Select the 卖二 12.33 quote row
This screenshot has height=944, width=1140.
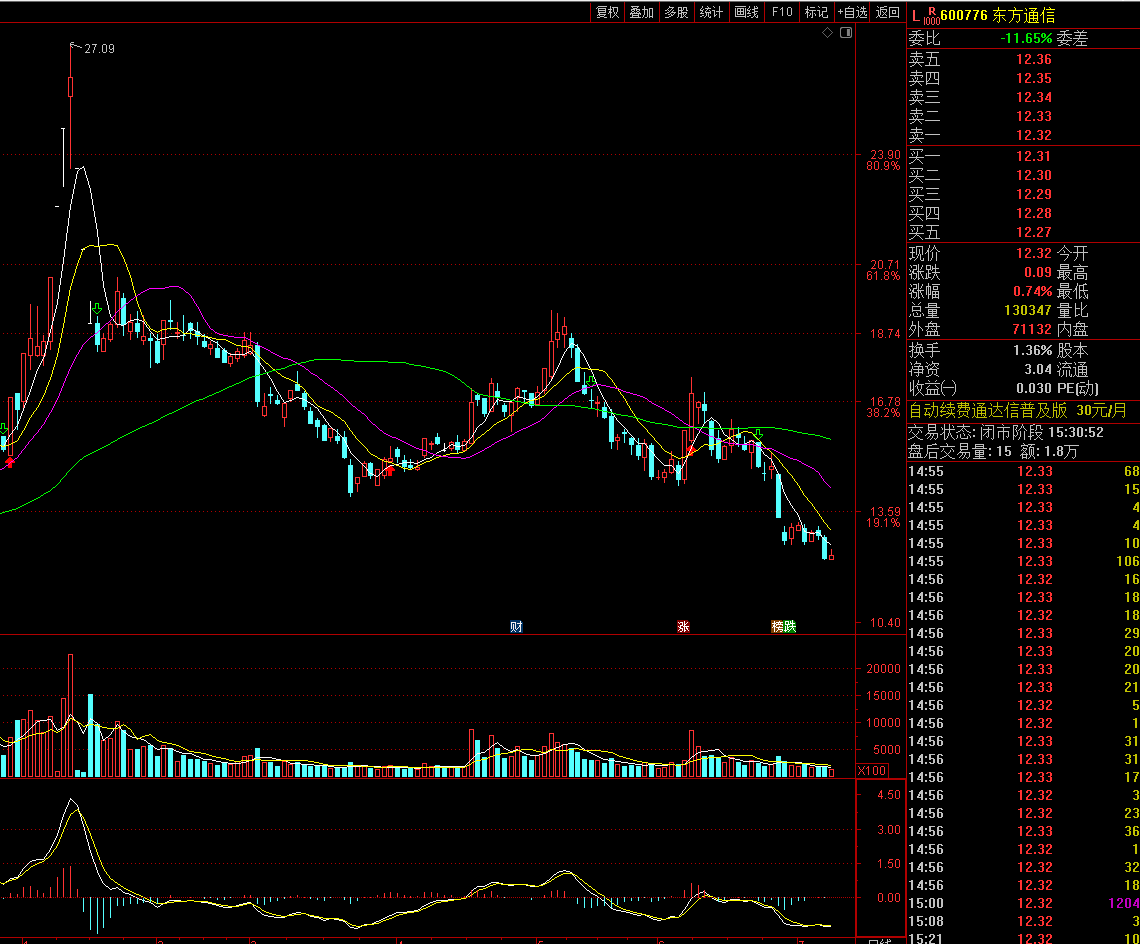point(1023,116)
